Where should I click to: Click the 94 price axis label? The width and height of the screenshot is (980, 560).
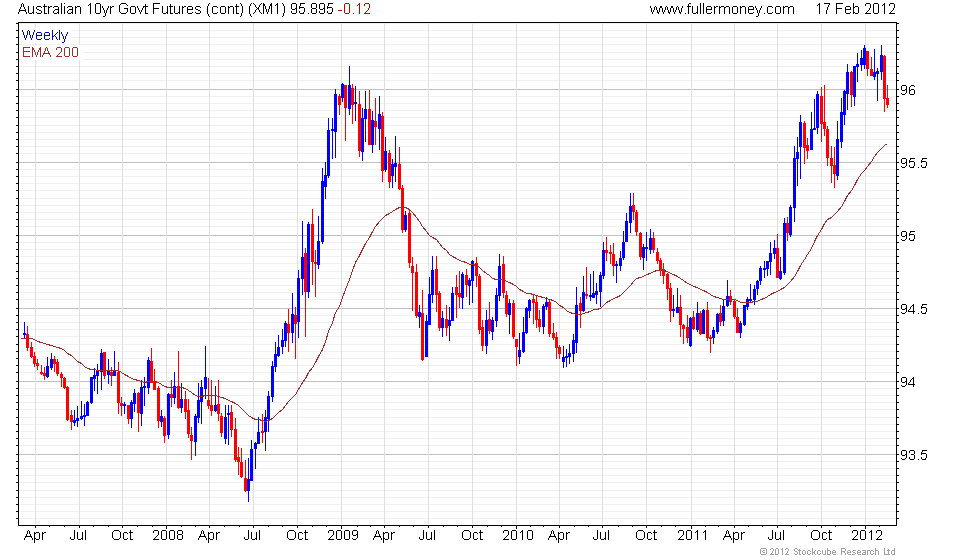[x=908, y=382]
